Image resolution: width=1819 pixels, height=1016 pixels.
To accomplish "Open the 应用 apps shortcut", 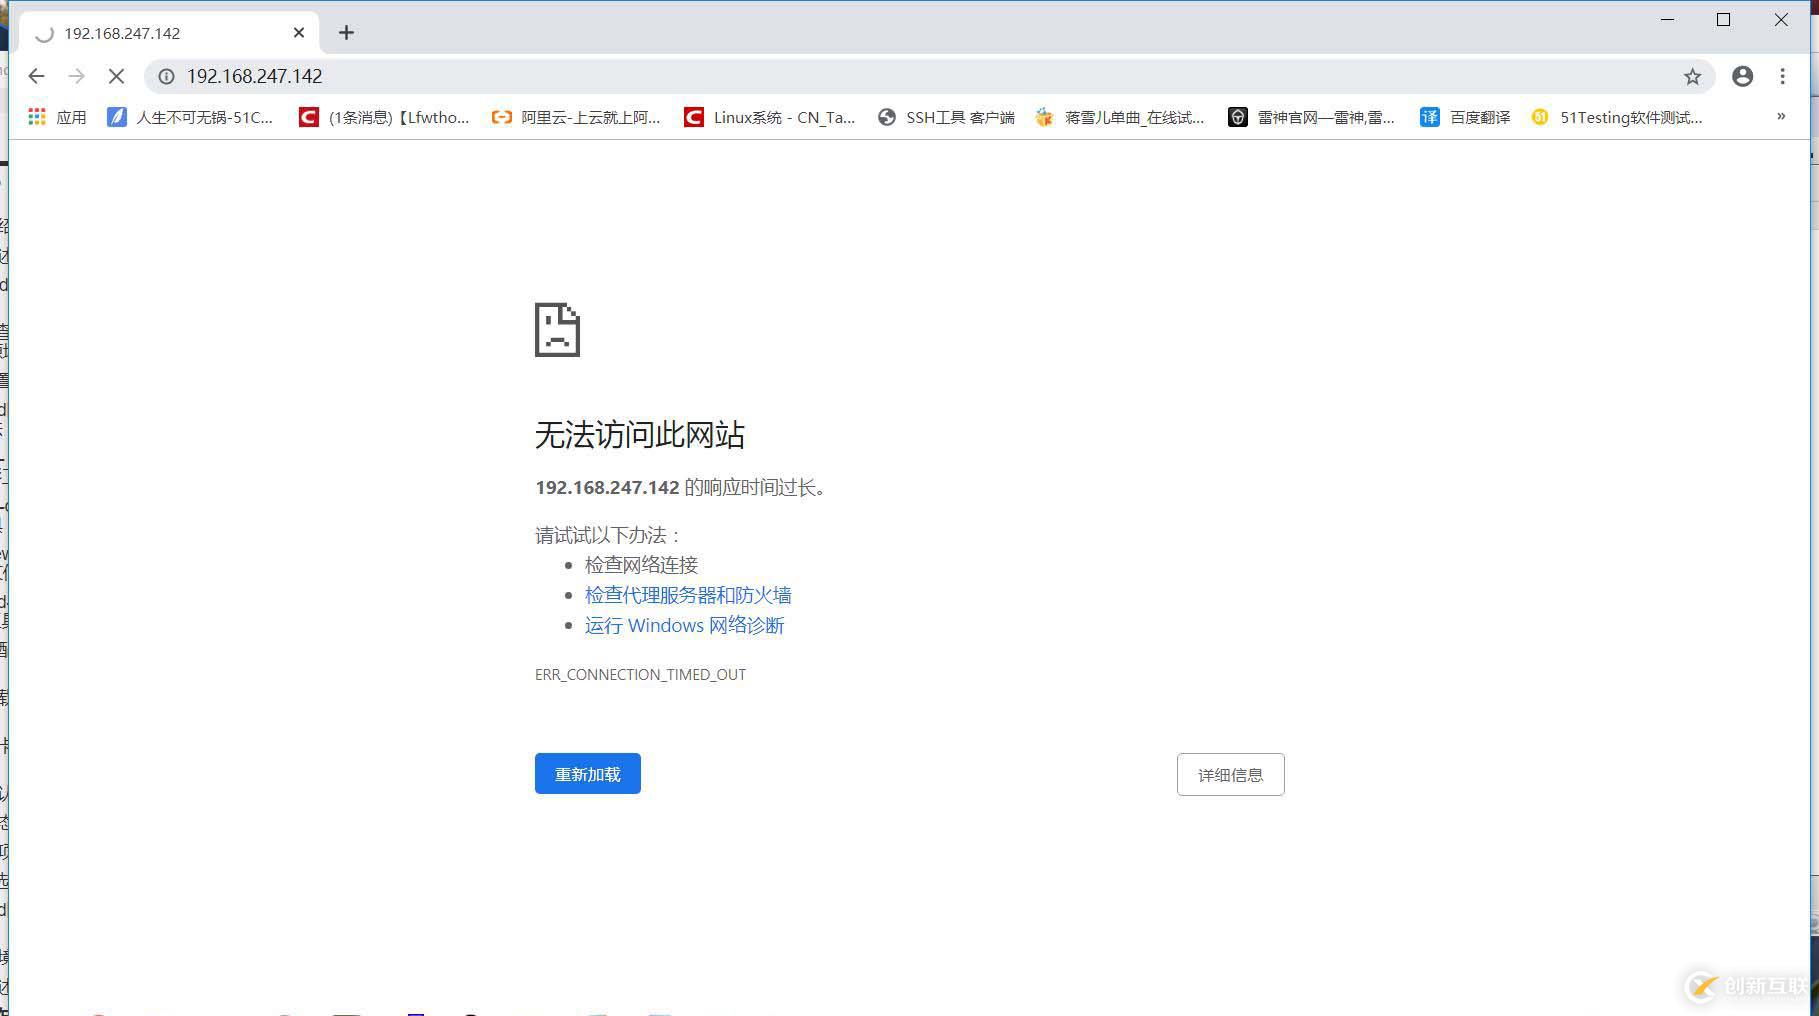I will (57, 117).
